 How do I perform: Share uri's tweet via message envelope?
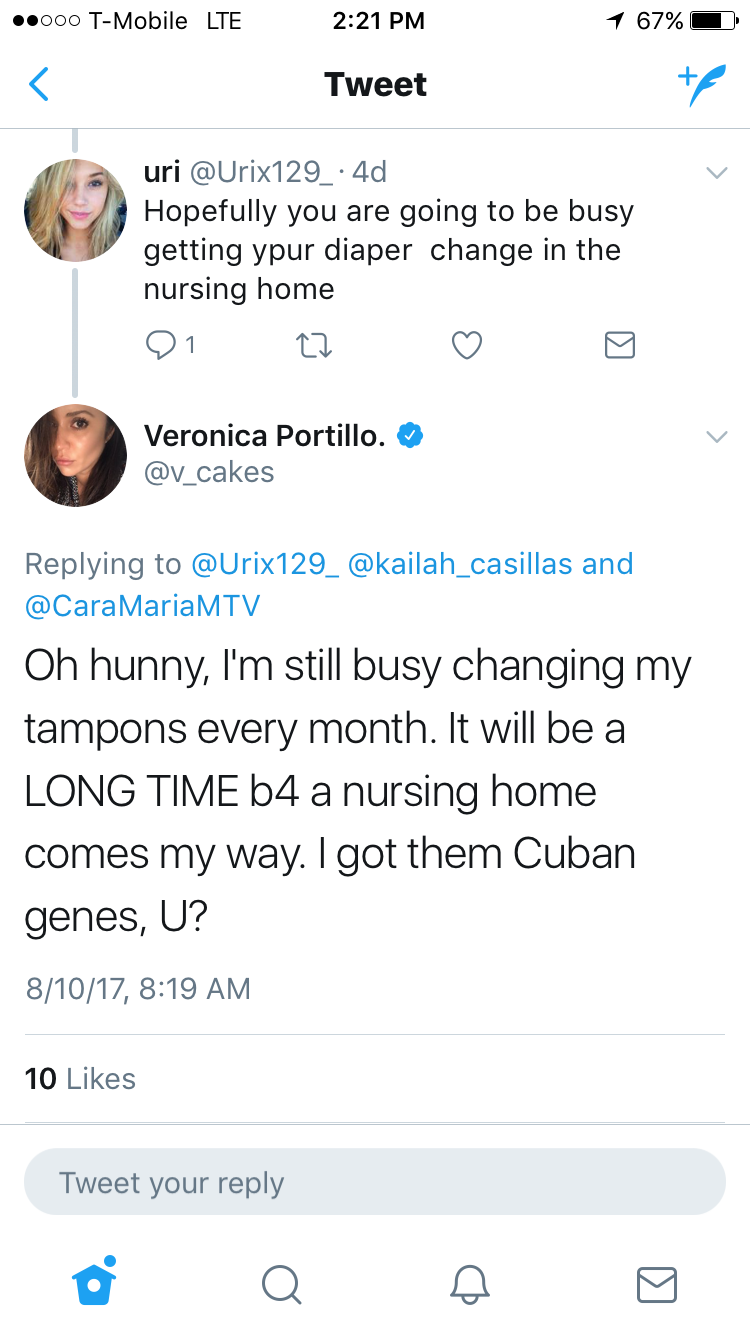(620, 345)
